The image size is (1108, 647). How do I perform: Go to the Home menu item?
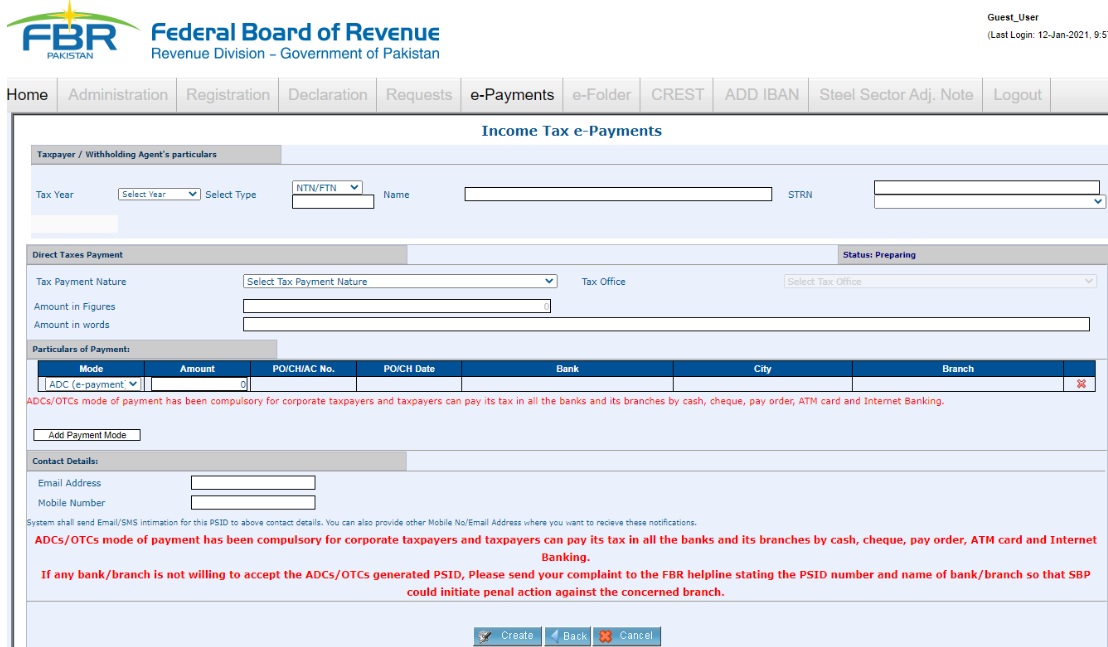point(27,95)
